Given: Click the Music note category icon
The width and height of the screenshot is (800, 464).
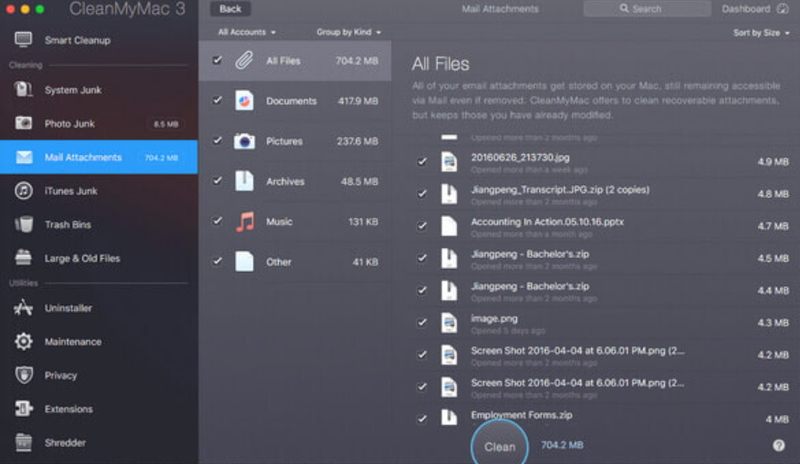Looking at the screenshot, I should [x=245, y=222].
